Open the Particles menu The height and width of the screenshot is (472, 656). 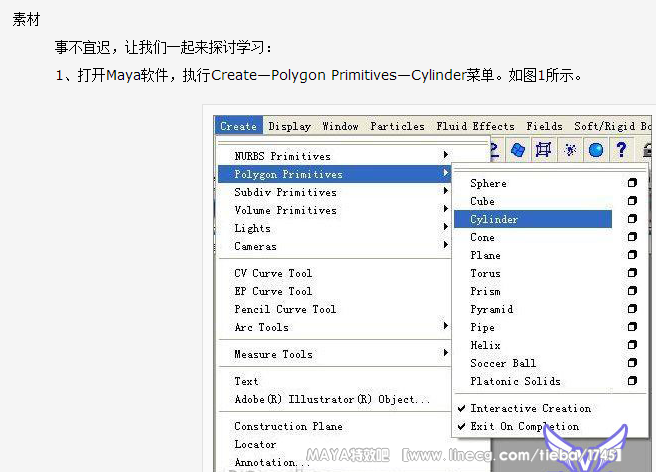tap(397, 126)
